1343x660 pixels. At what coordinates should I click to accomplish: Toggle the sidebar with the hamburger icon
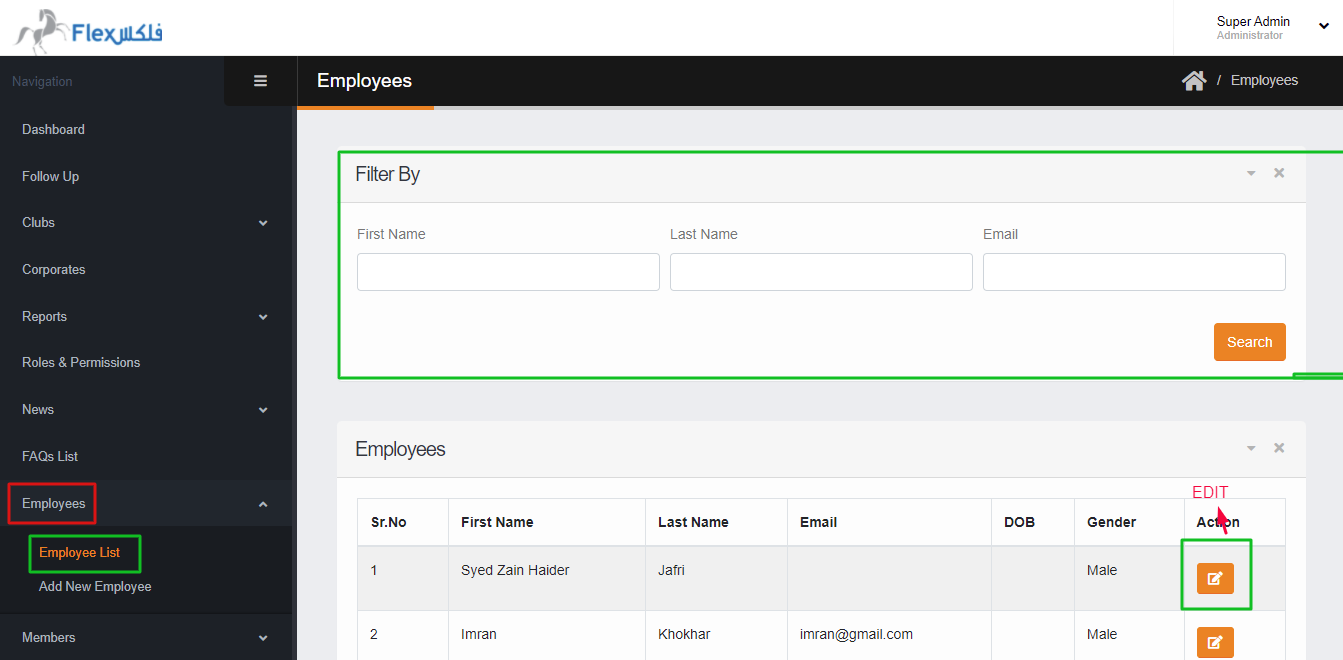pos(260,80)
